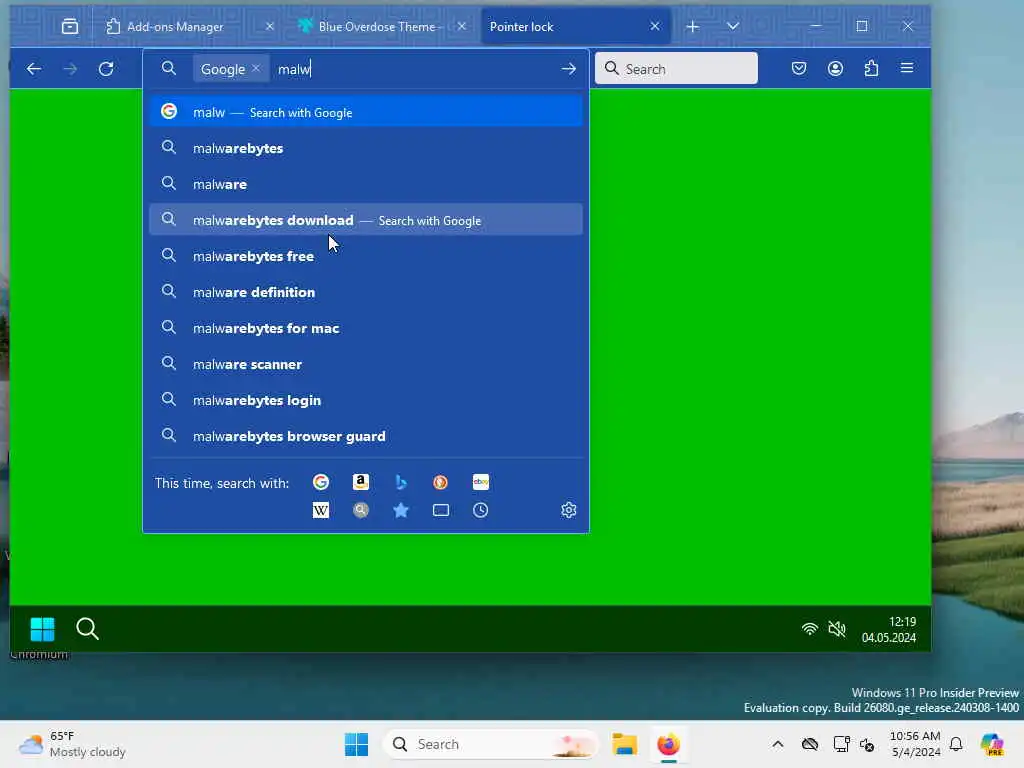1024x768 pixels.
Task: Click the Firefox View icon in the tab strip
Action: [70, 26]
